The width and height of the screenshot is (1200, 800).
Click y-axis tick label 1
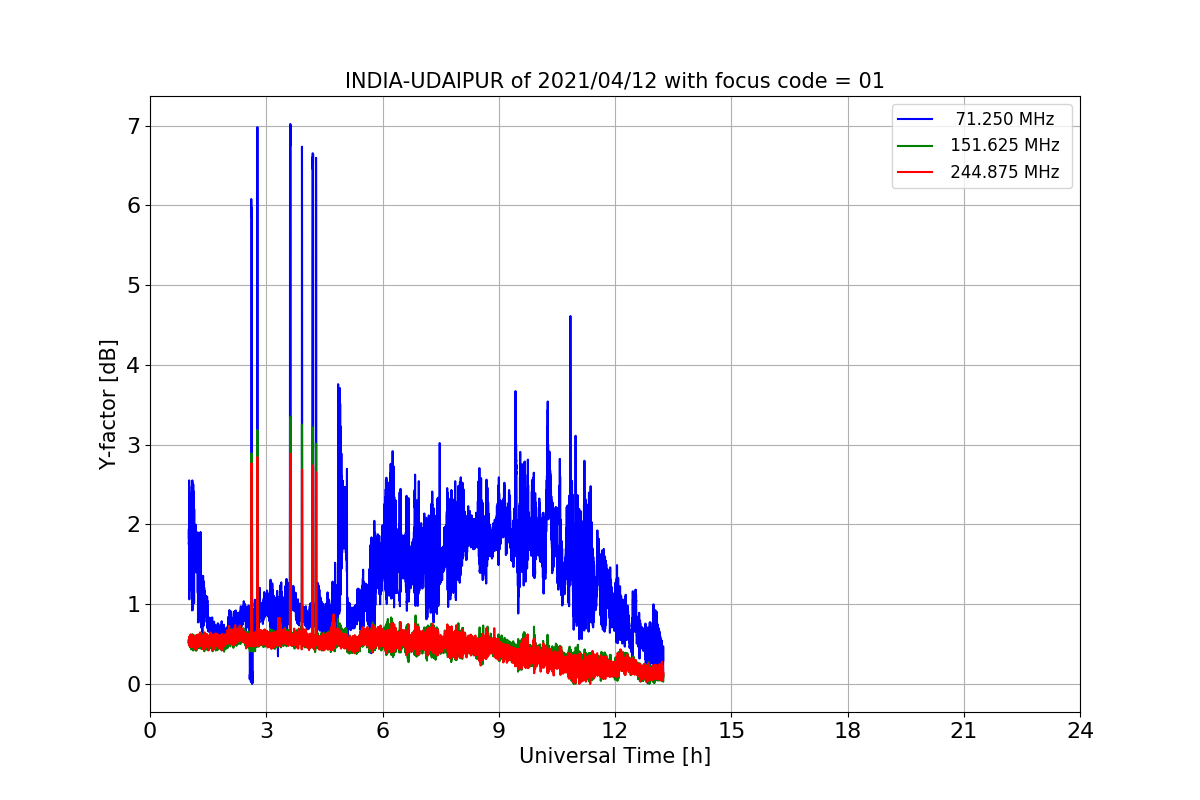[133, 604]
